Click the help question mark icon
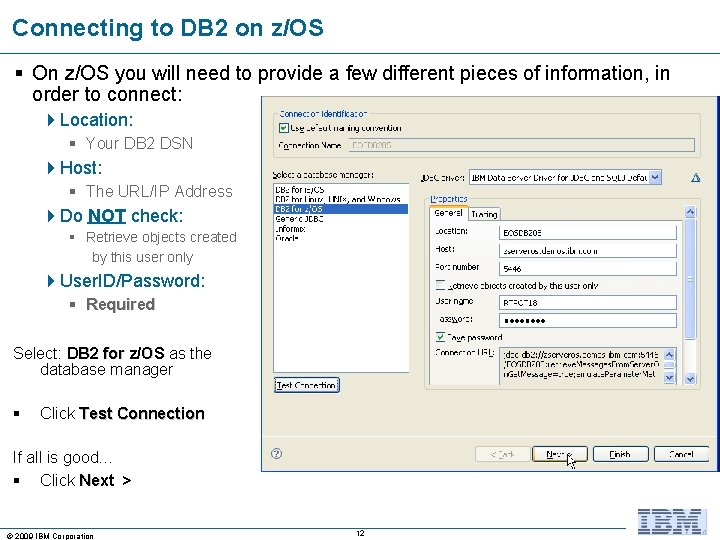 (276, 454)
